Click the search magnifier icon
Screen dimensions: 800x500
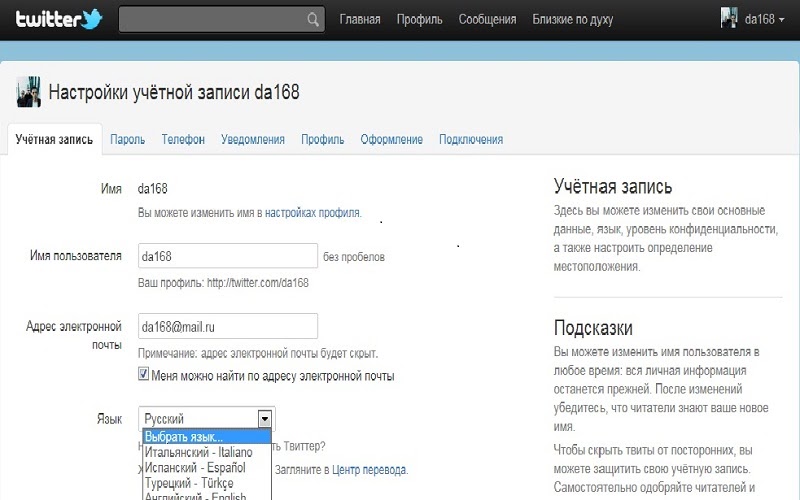(x=313, y=20)
